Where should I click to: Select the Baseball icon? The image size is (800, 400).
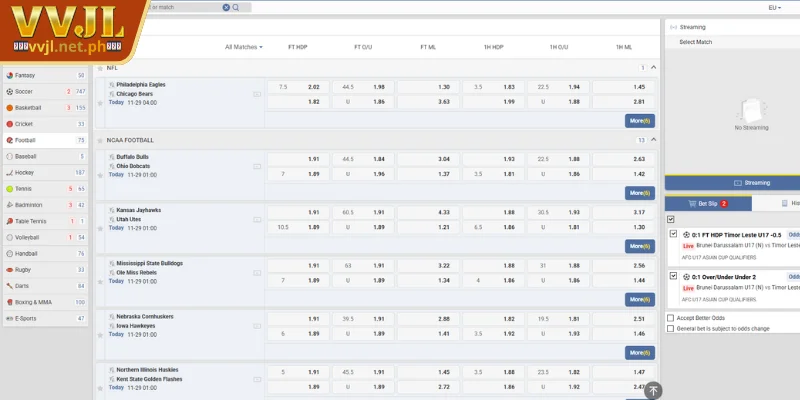9,157
